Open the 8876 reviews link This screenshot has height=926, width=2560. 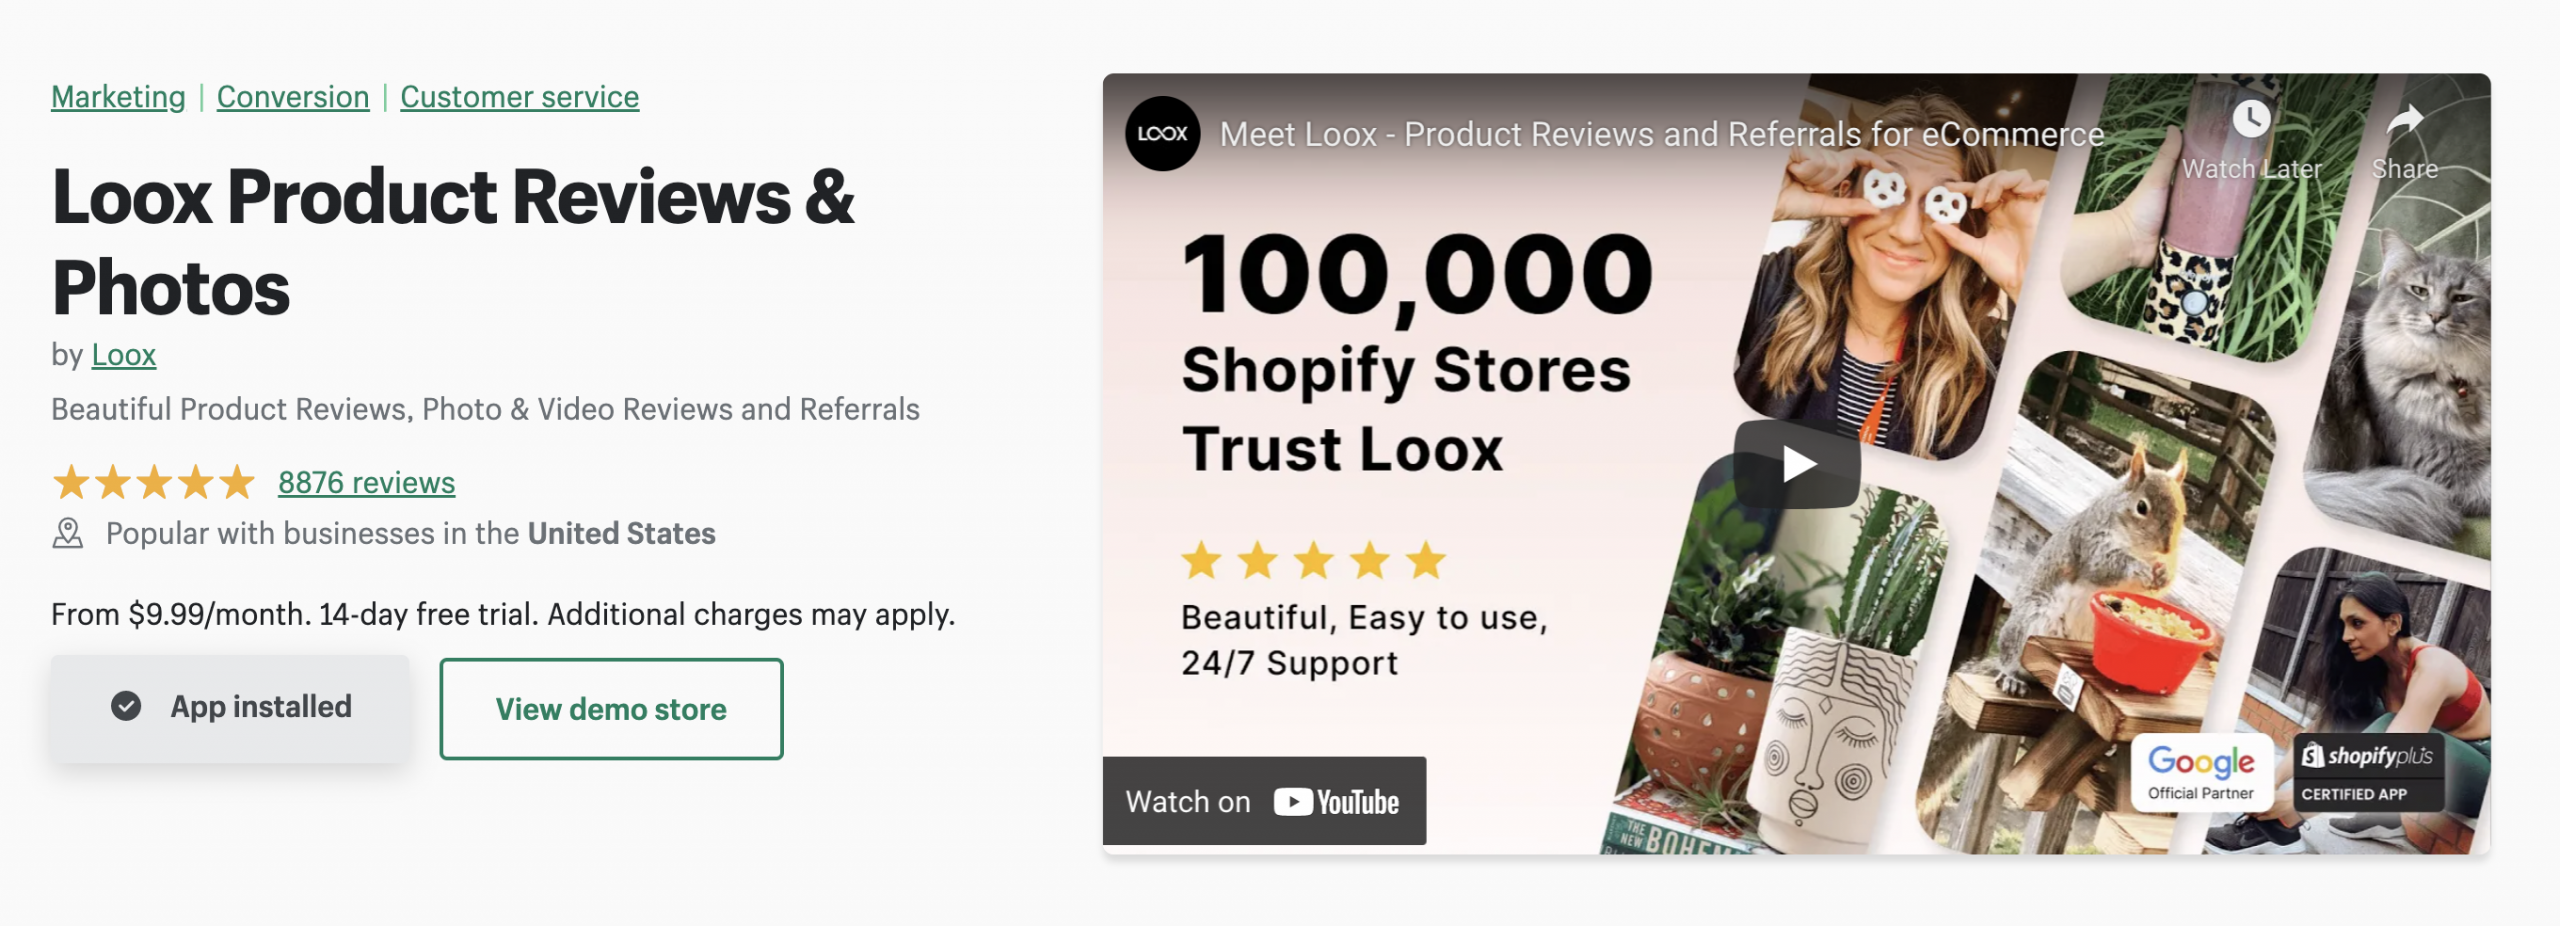coord(366,483)
